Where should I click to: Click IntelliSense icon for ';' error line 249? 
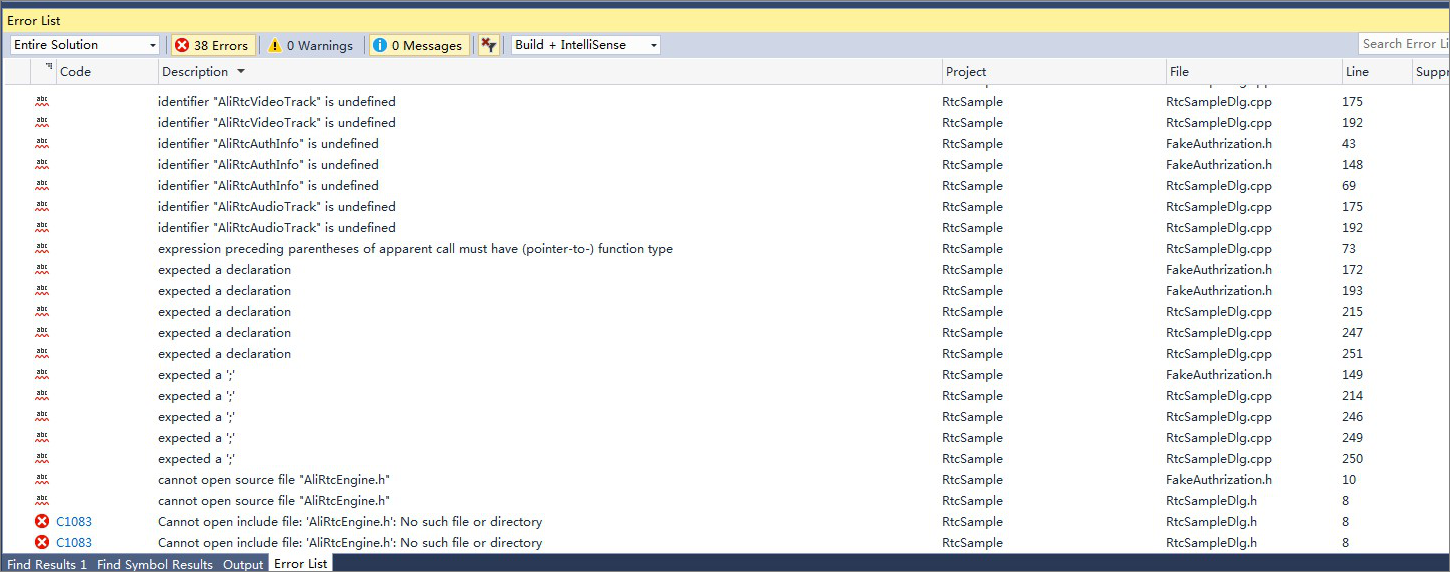click(x=42, y=437)
